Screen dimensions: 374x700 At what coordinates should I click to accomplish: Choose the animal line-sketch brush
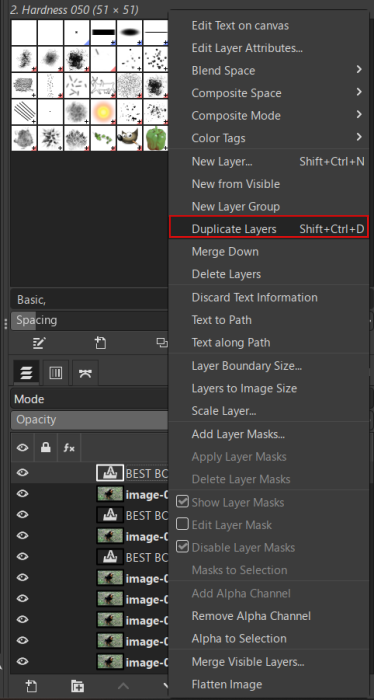(x=103, y=85)
